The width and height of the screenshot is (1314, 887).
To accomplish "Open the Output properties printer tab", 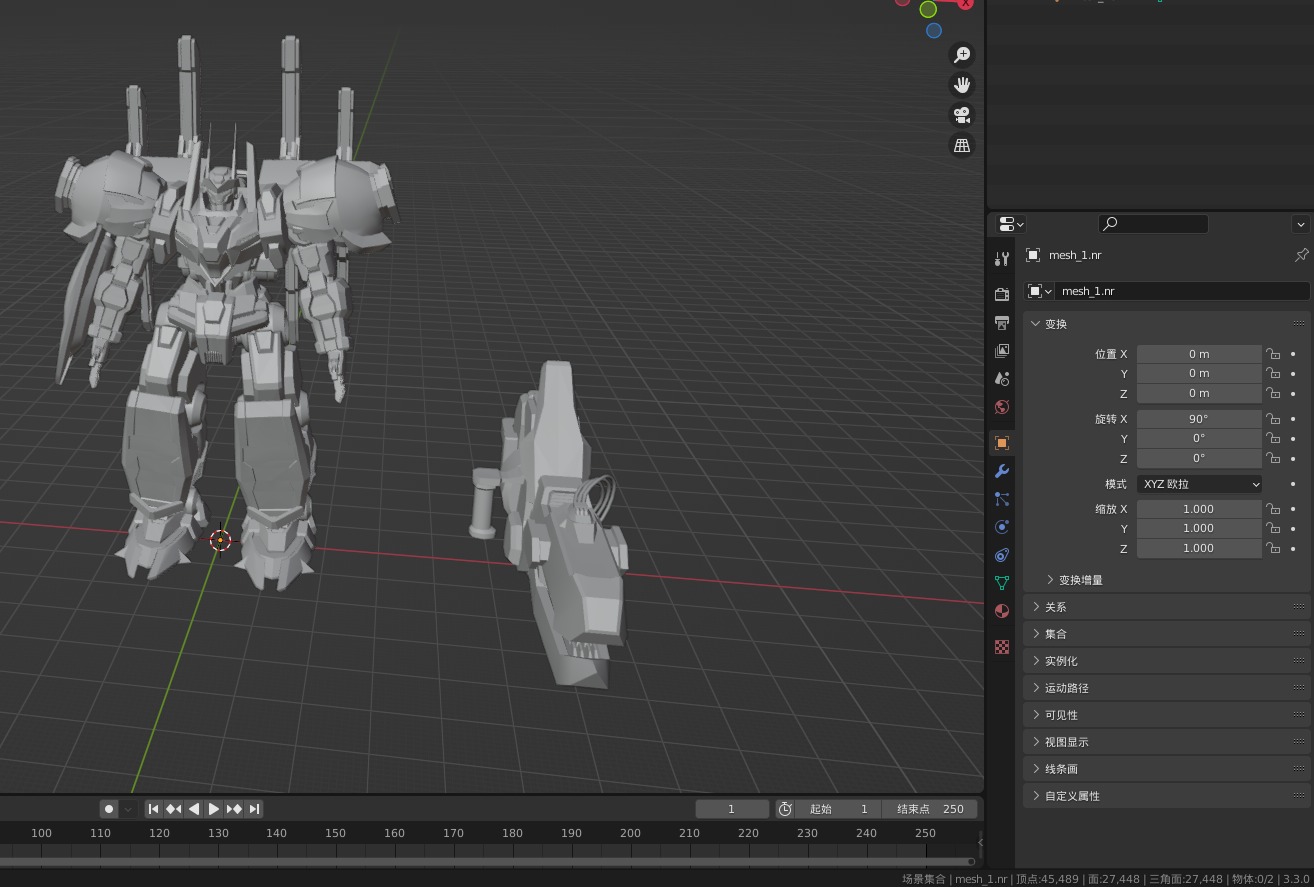I will pyautogui.click(x=1002, y=323).
